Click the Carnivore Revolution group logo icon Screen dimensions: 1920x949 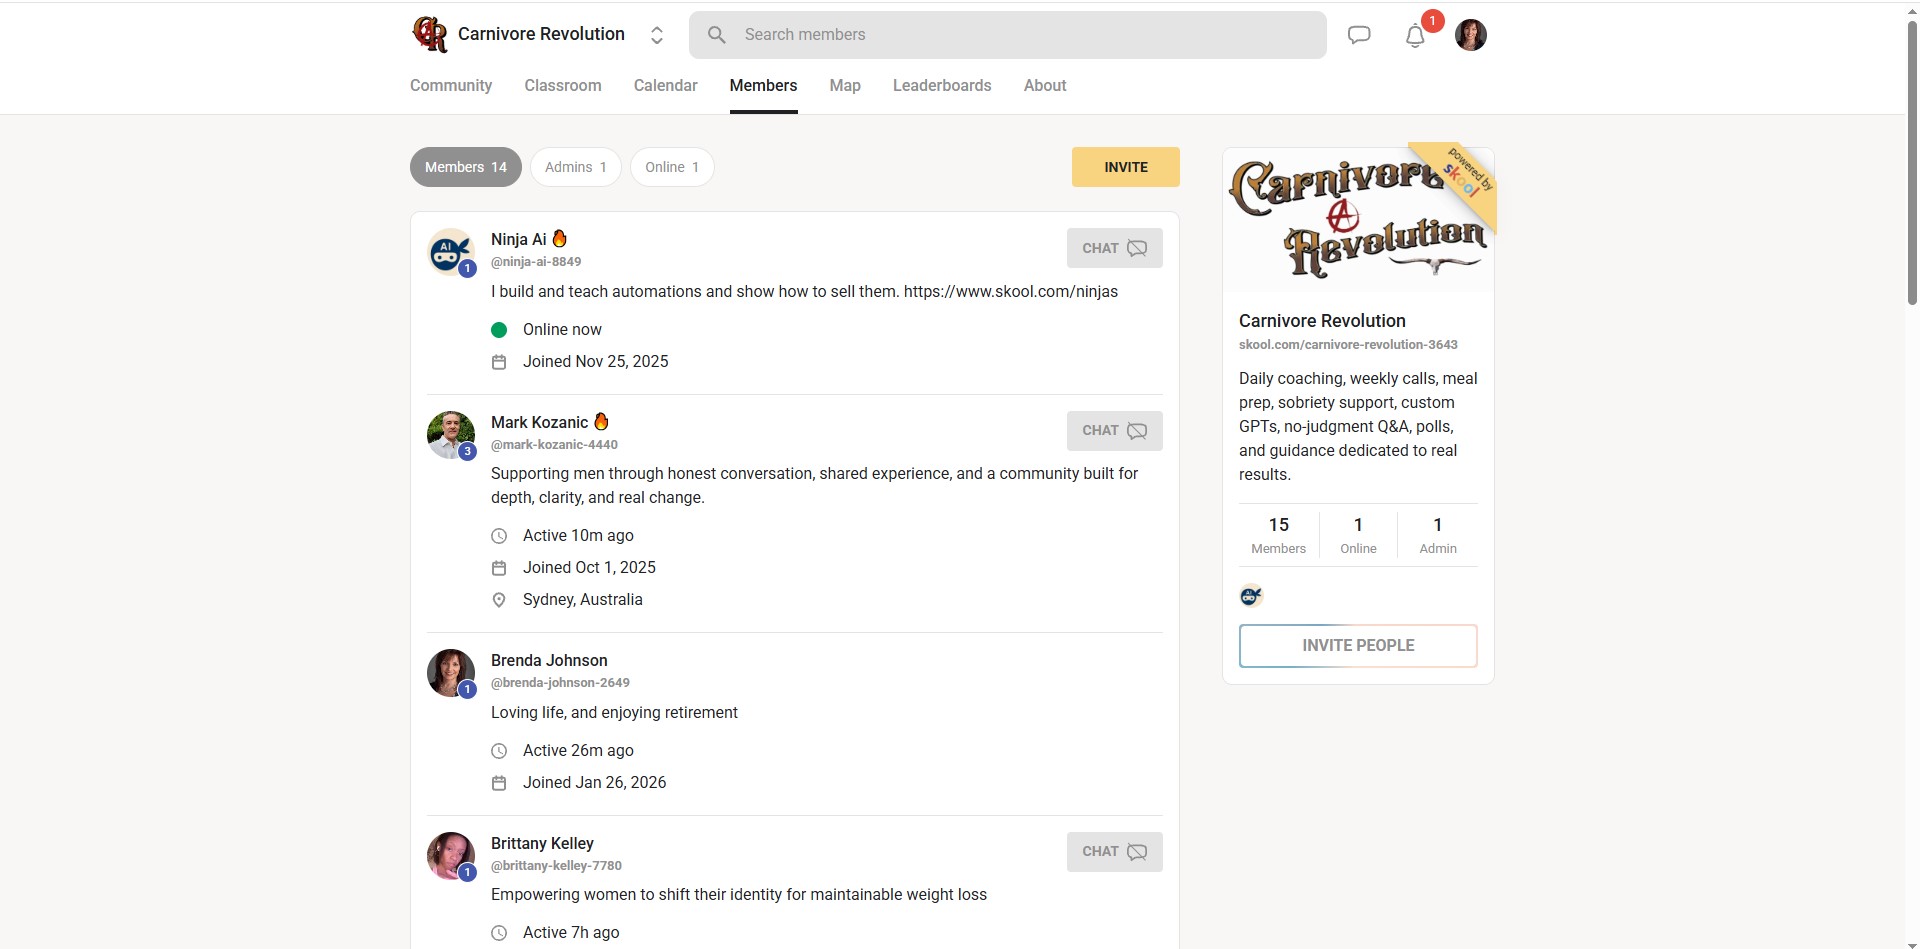430,34
